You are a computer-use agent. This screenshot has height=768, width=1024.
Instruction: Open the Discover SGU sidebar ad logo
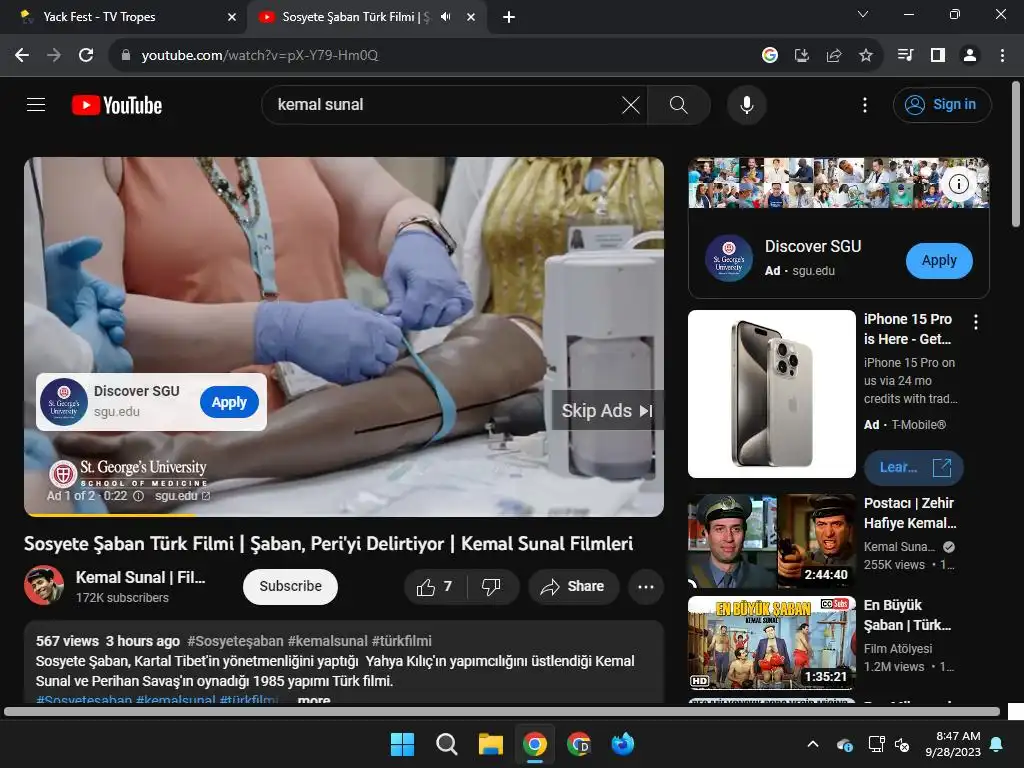[729, 258]
